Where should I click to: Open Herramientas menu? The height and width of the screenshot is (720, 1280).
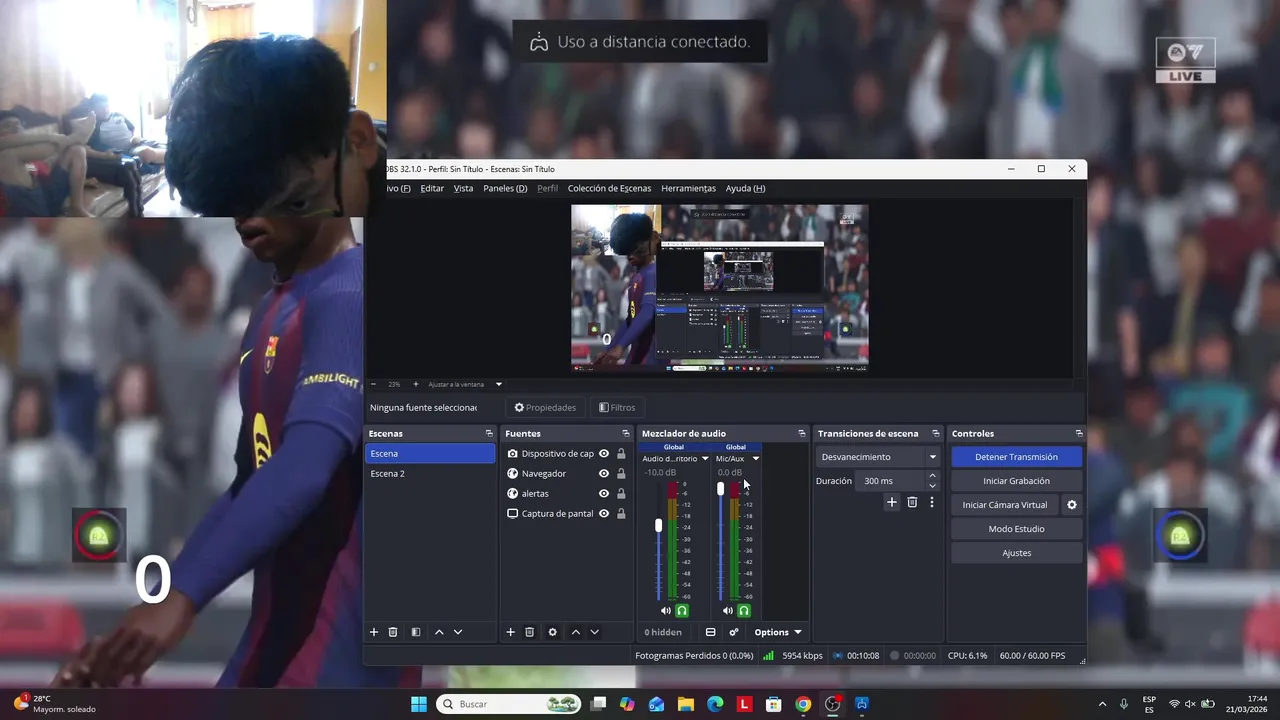pyautogui.click(x=688, y=188)
